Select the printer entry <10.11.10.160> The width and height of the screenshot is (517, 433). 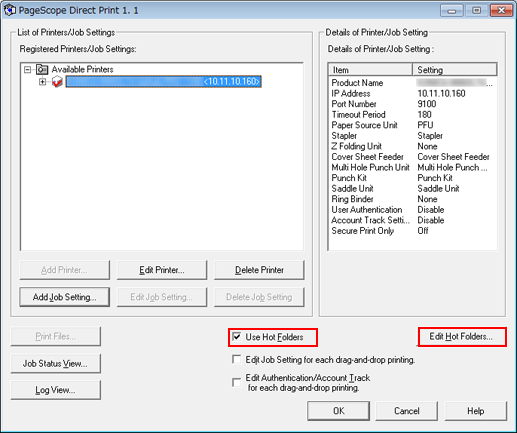163,82
